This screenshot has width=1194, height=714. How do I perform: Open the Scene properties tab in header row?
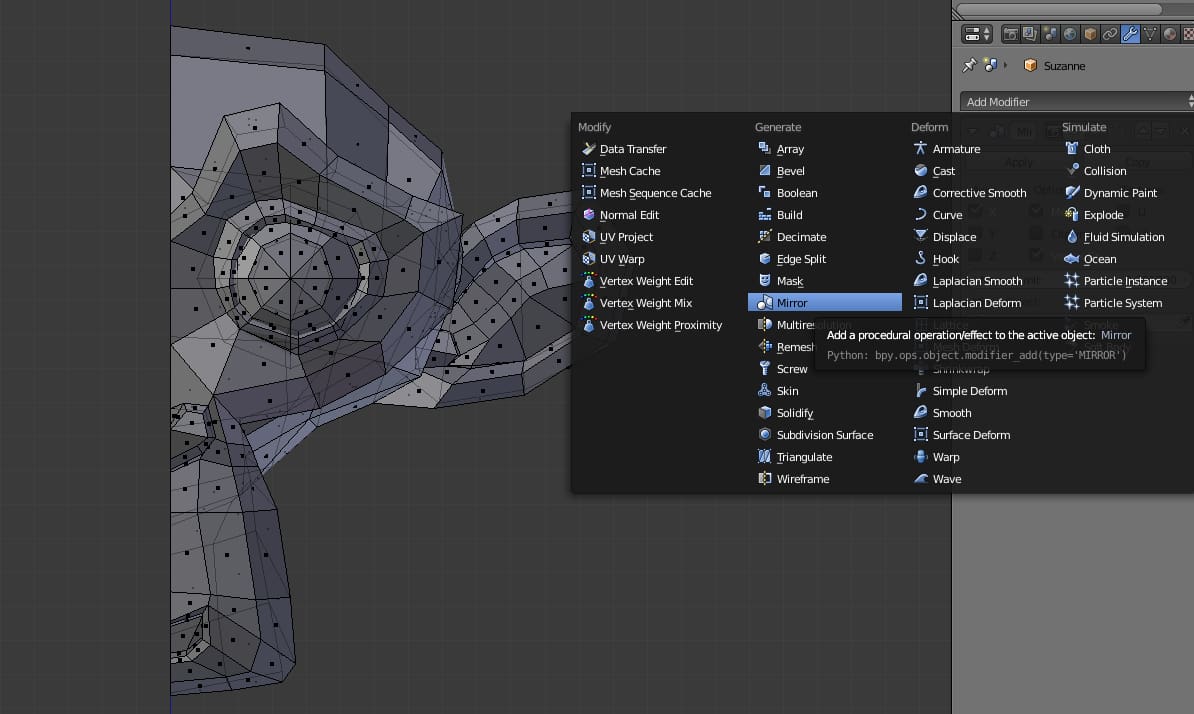coord(1050,33)
